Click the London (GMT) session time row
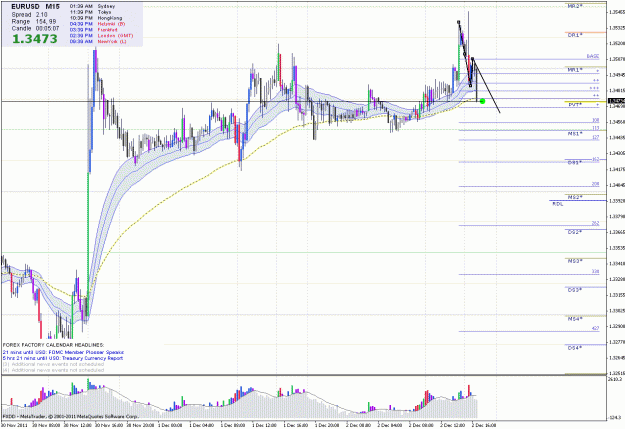The width and height of the screenshot is (625, 429). (101, 35)
